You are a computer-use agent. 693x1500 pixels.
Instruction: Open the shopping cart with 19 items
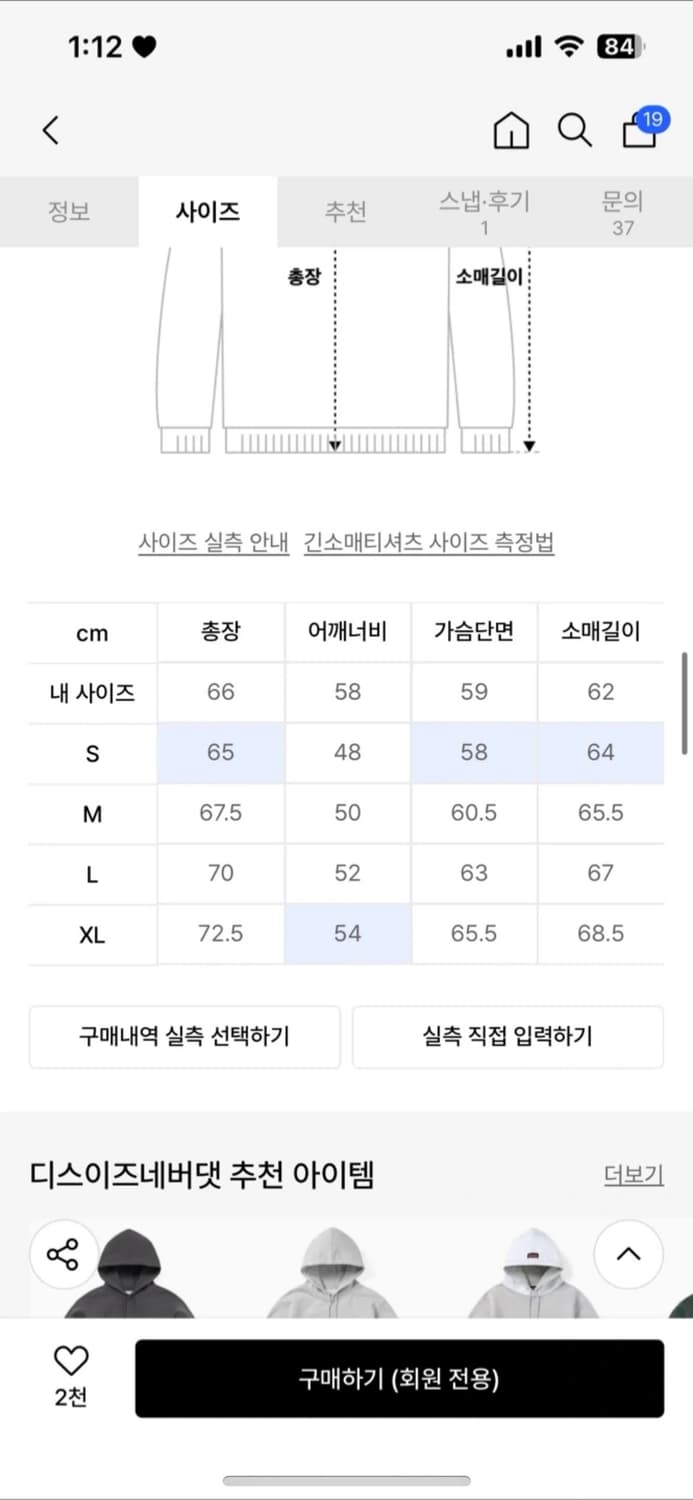[639, 132]
